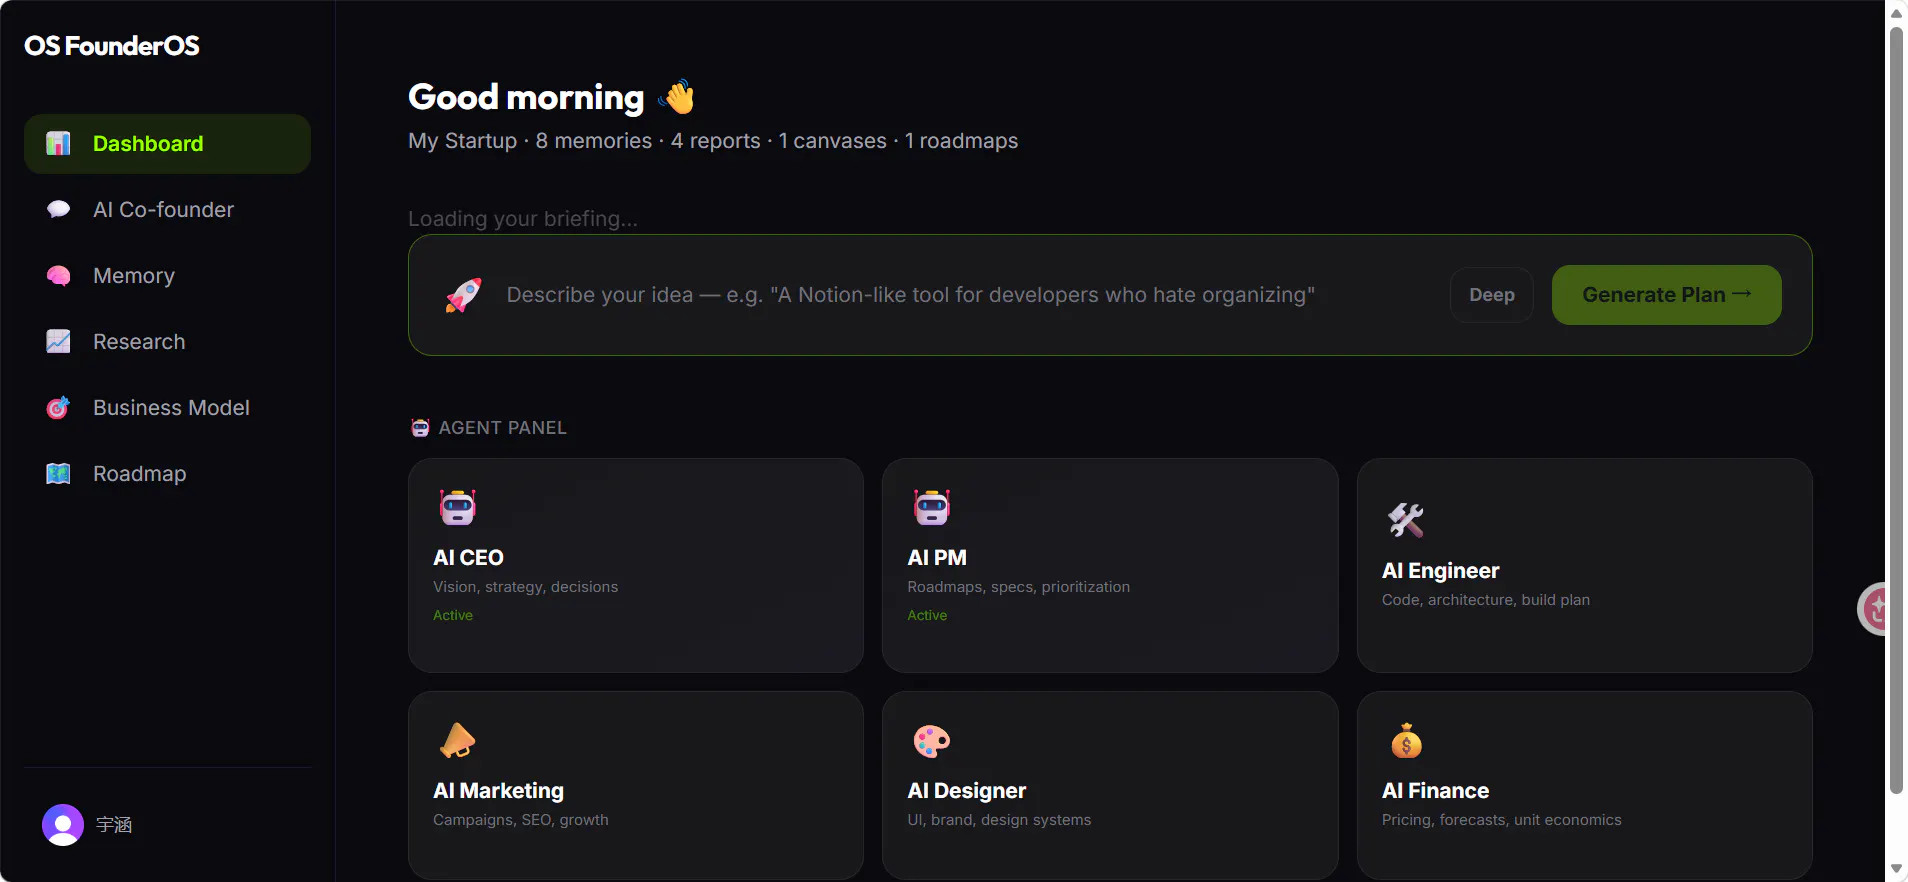The height and width of the screenshot is (882, 1908).
Task: Click Roadmaps, specs, prioritization description
Action: (1018, 587)
